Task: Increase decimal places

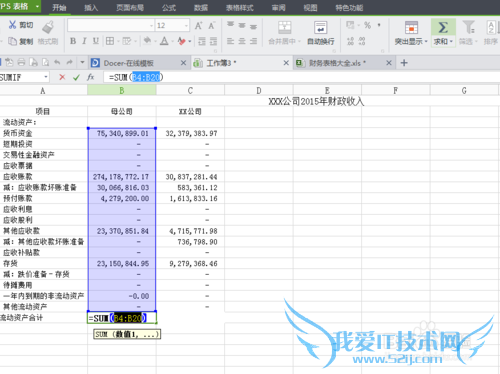Action: (351, 41)
